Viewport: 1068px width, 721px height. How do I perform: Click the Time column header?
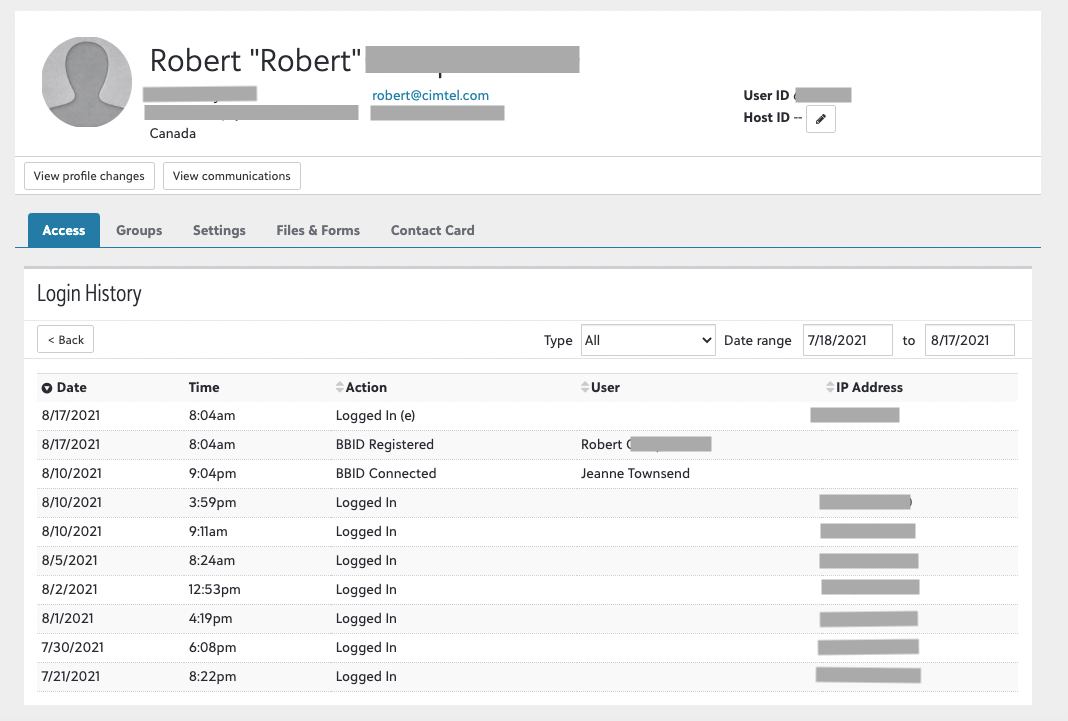(x=204, y=388)
